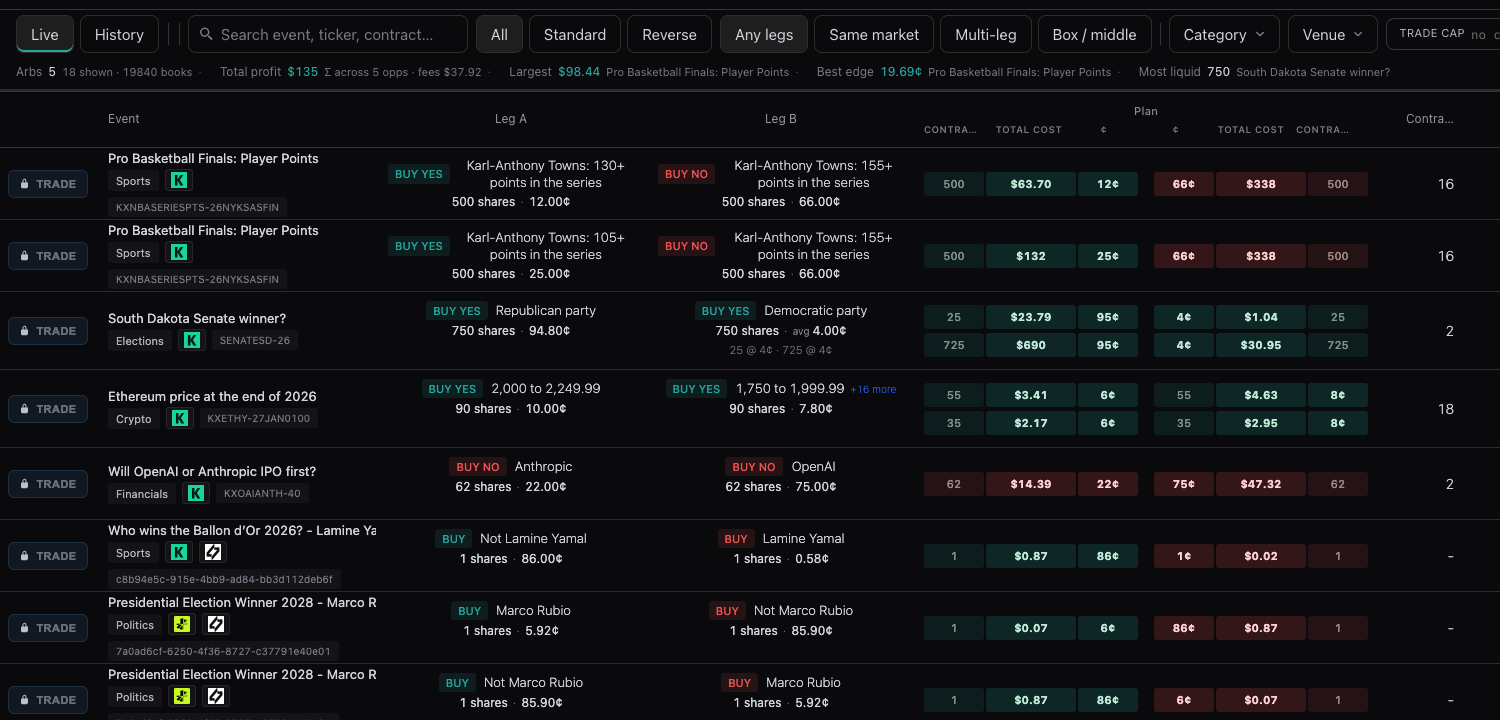Screen dimensions: 1500x720
Task: Click the Kalshi icon beside the Financials tag
Action: point(196,494)
